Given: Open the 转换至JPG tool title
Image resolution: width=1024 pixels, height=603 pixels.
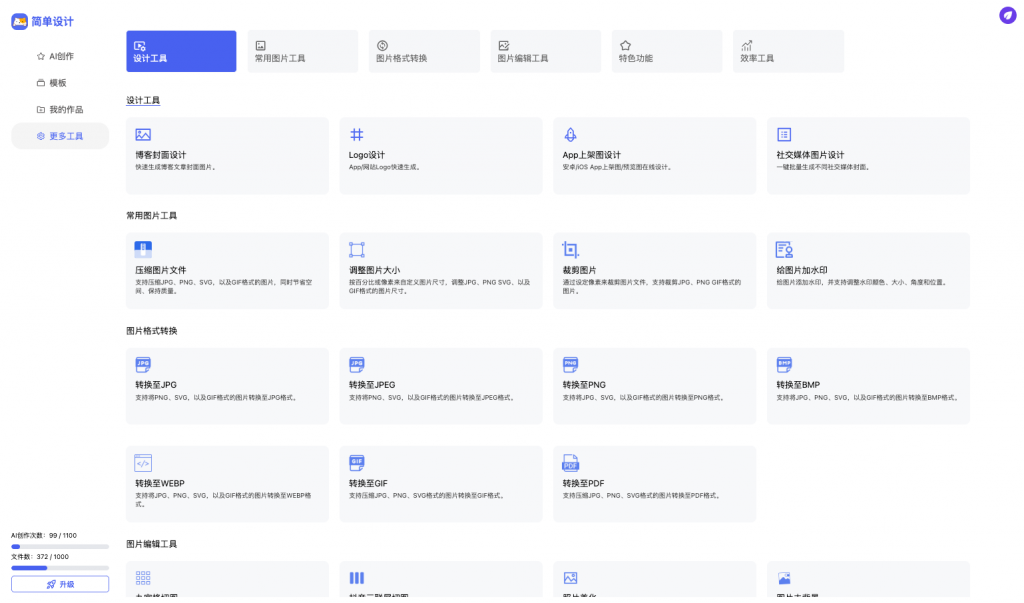Looking at the screenshot, I should [156, 385].
